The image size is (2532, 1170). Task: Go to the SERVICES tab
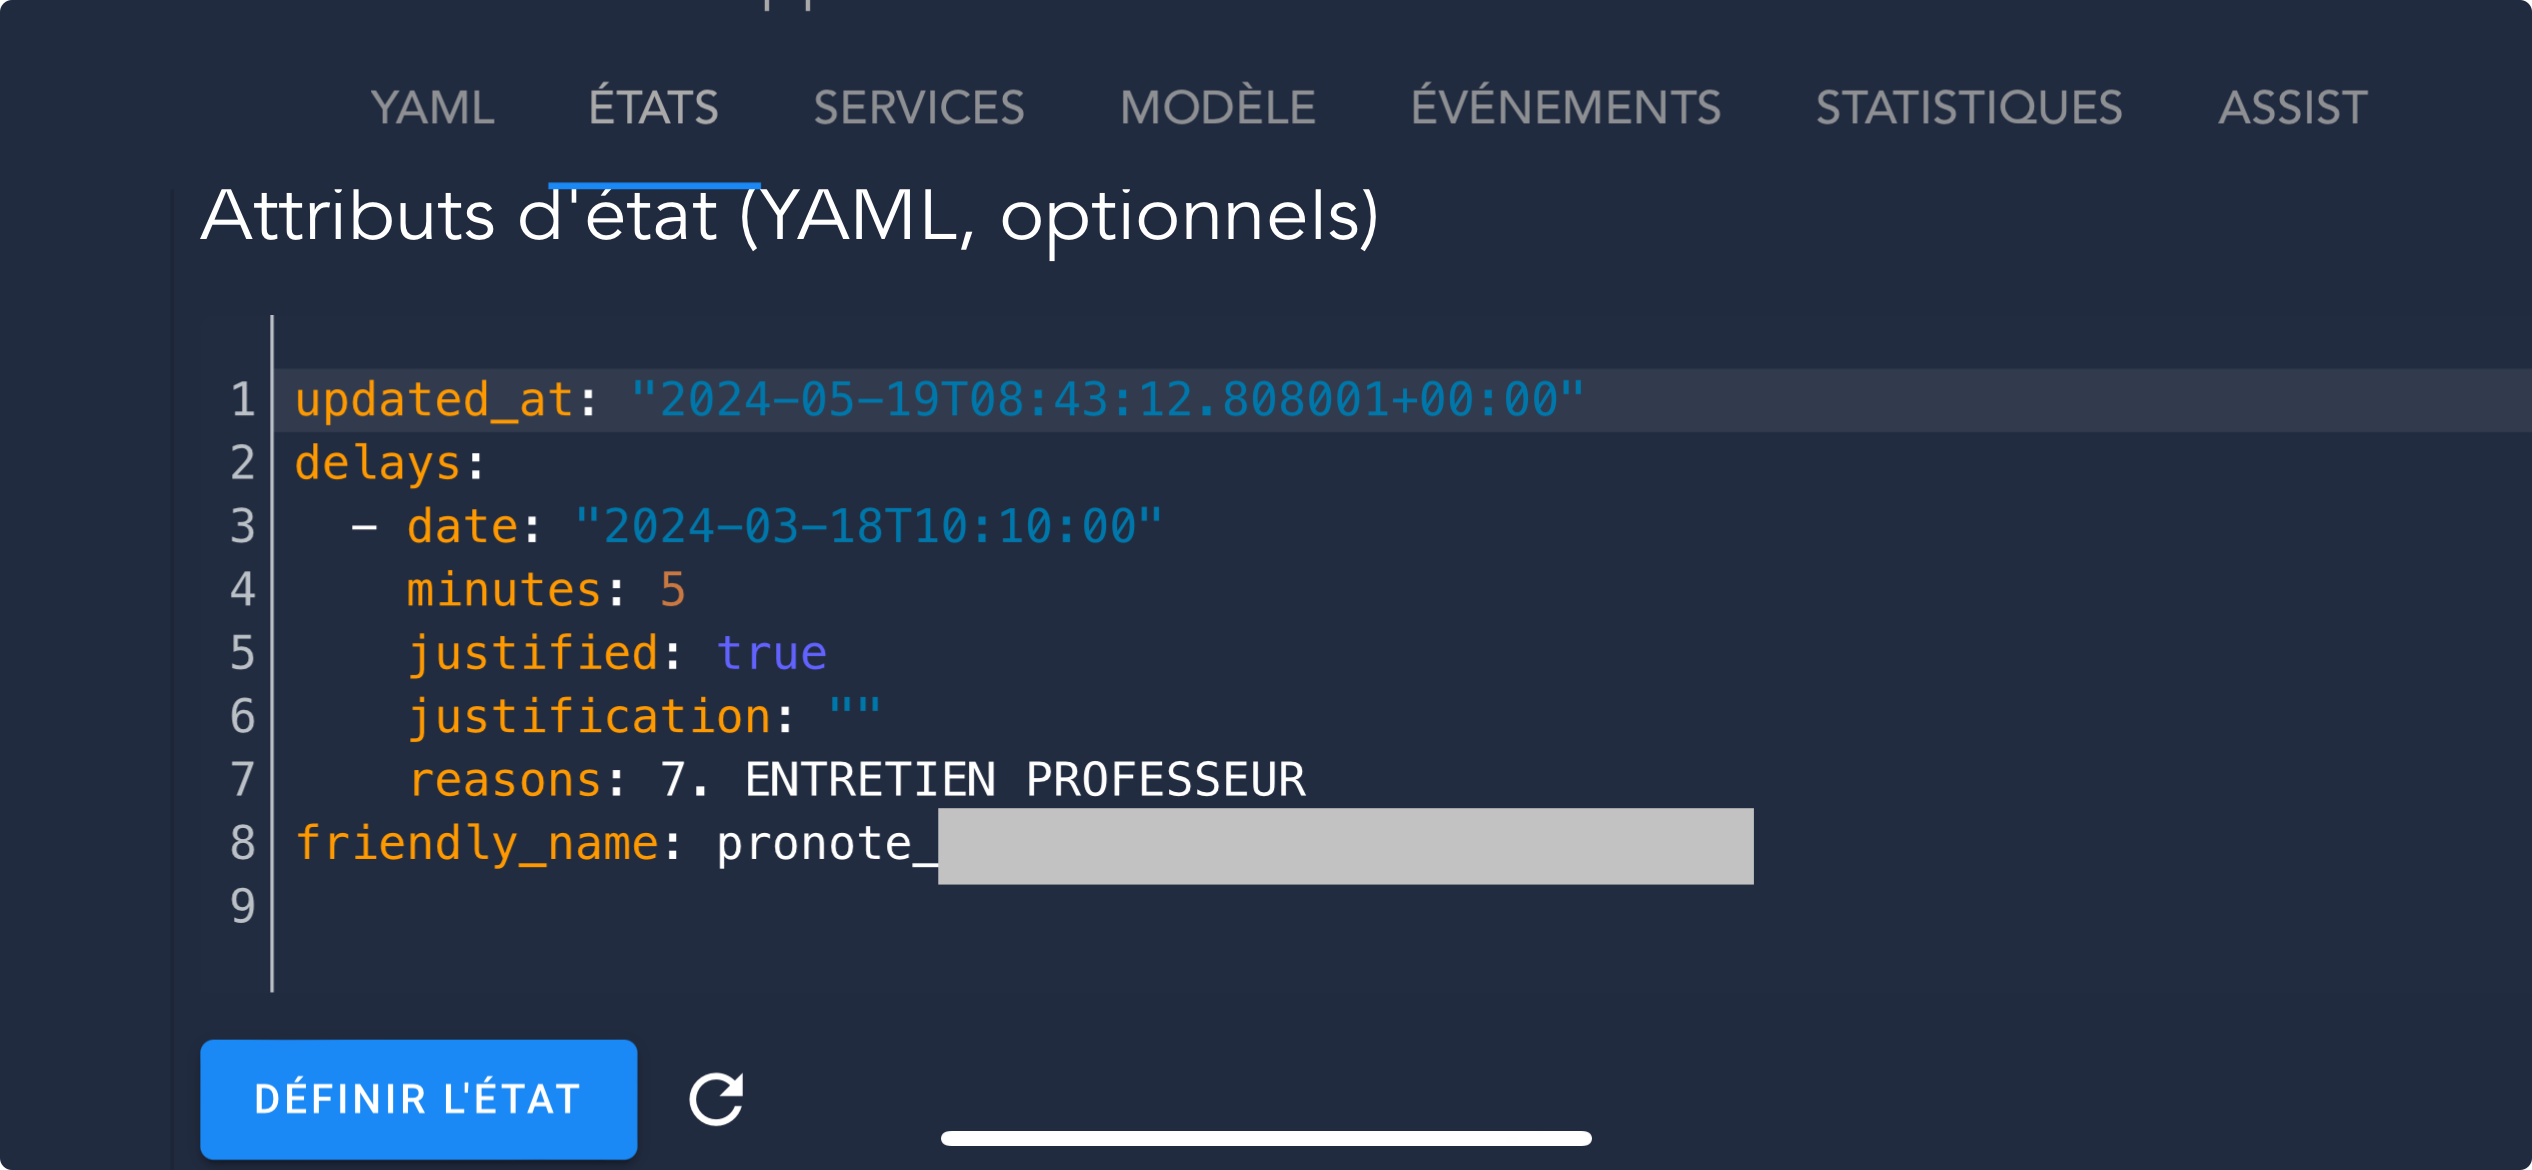(x=919, y=107)
